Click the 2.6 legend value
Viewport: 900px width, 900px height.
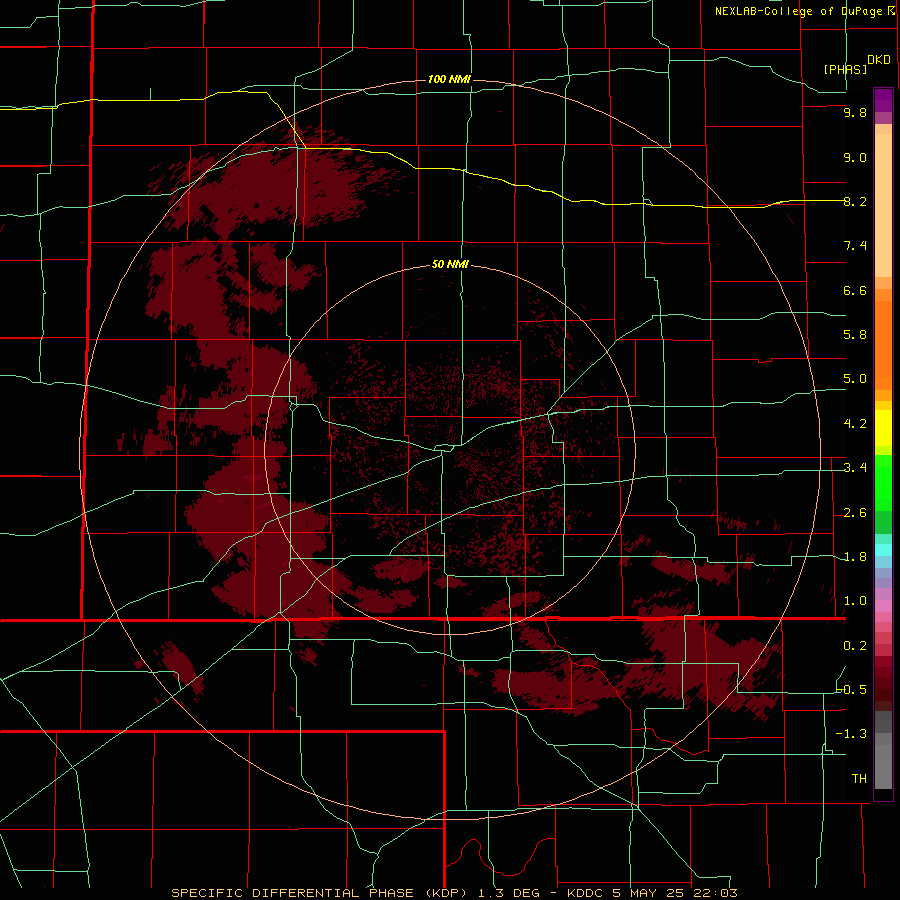point(855,513)
